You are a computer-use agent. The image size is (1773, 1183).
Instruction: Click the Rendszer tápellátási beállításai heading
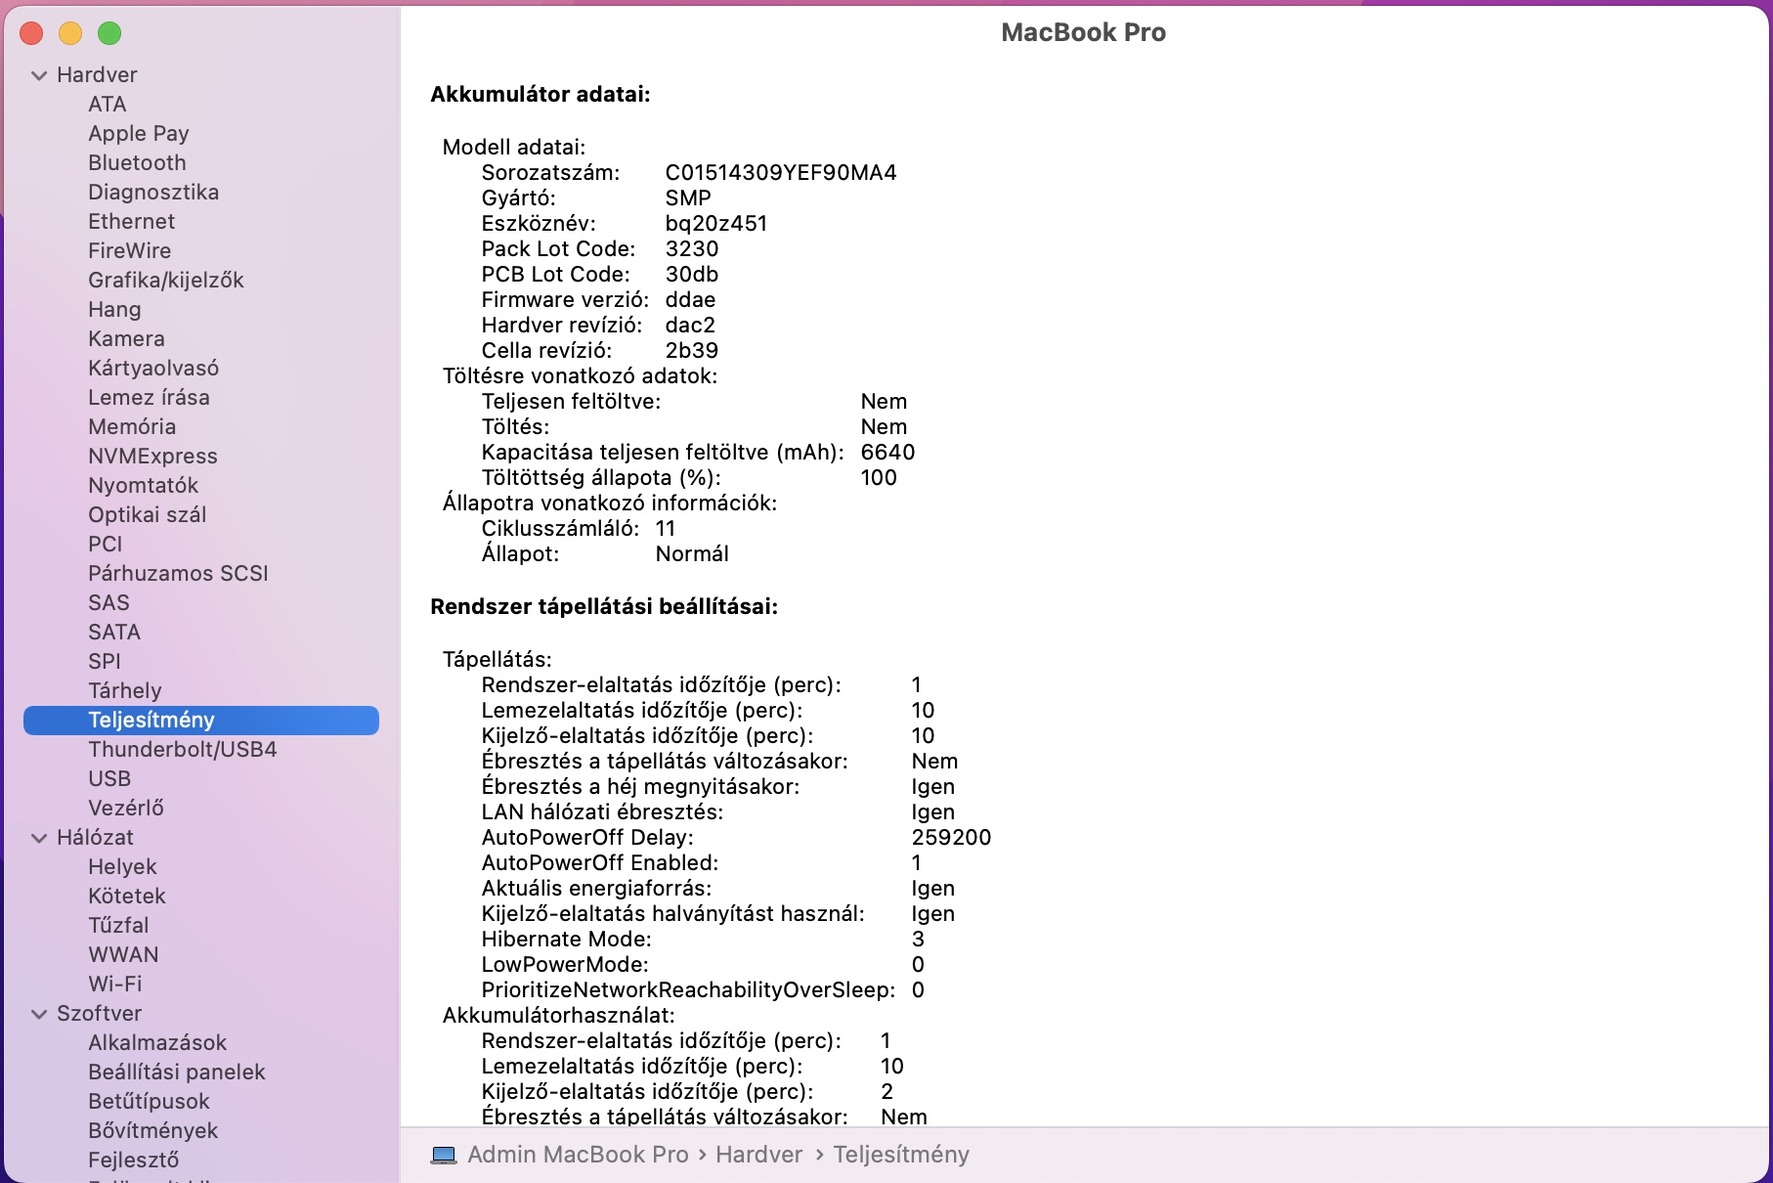click(604, 607)
